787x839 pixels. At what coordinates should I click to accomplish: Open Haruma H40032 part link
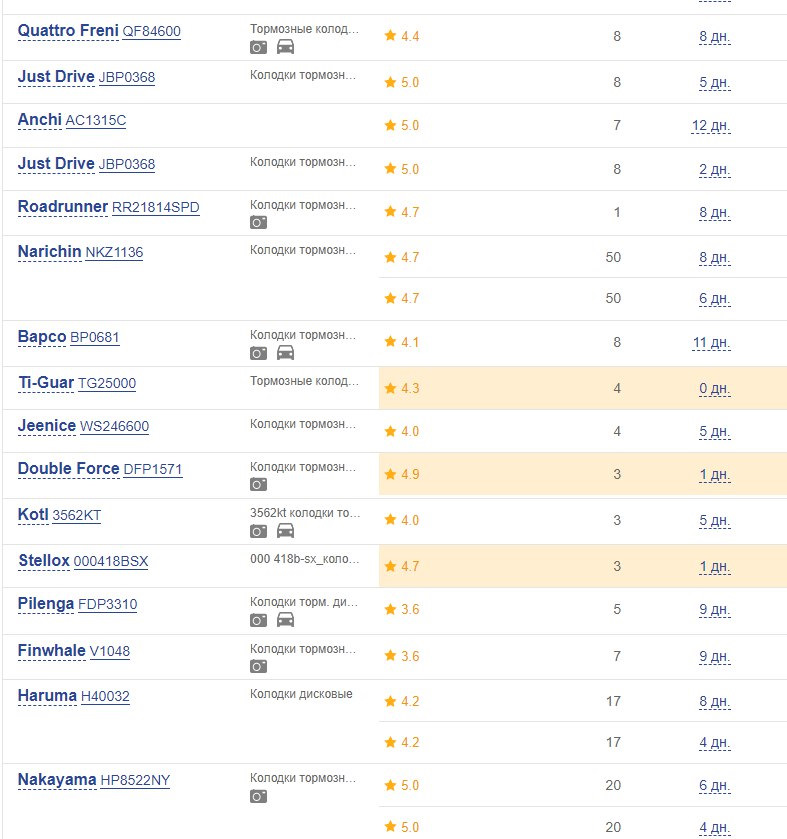pyautogui.click(x=73, y=696)
